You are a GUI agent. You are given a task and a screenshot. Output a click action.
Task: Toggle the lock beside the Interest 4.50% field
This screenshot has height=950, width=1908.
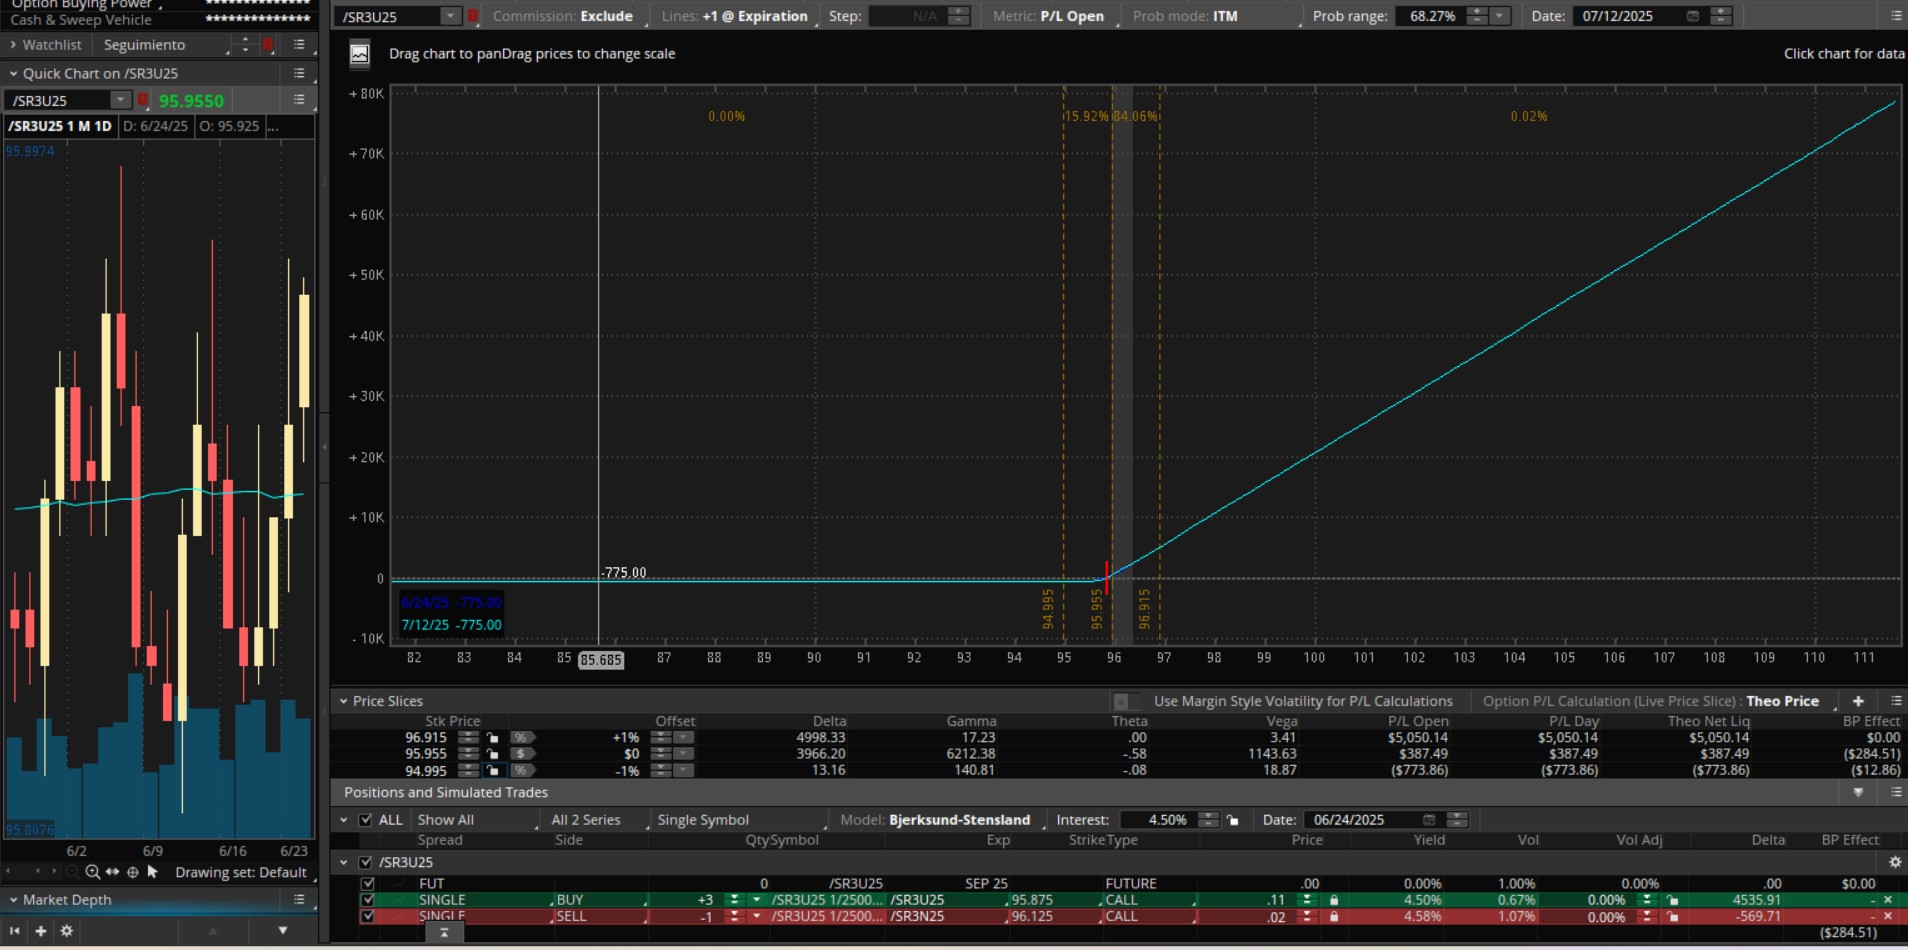pyautogui.click(x=1233, y=820)
